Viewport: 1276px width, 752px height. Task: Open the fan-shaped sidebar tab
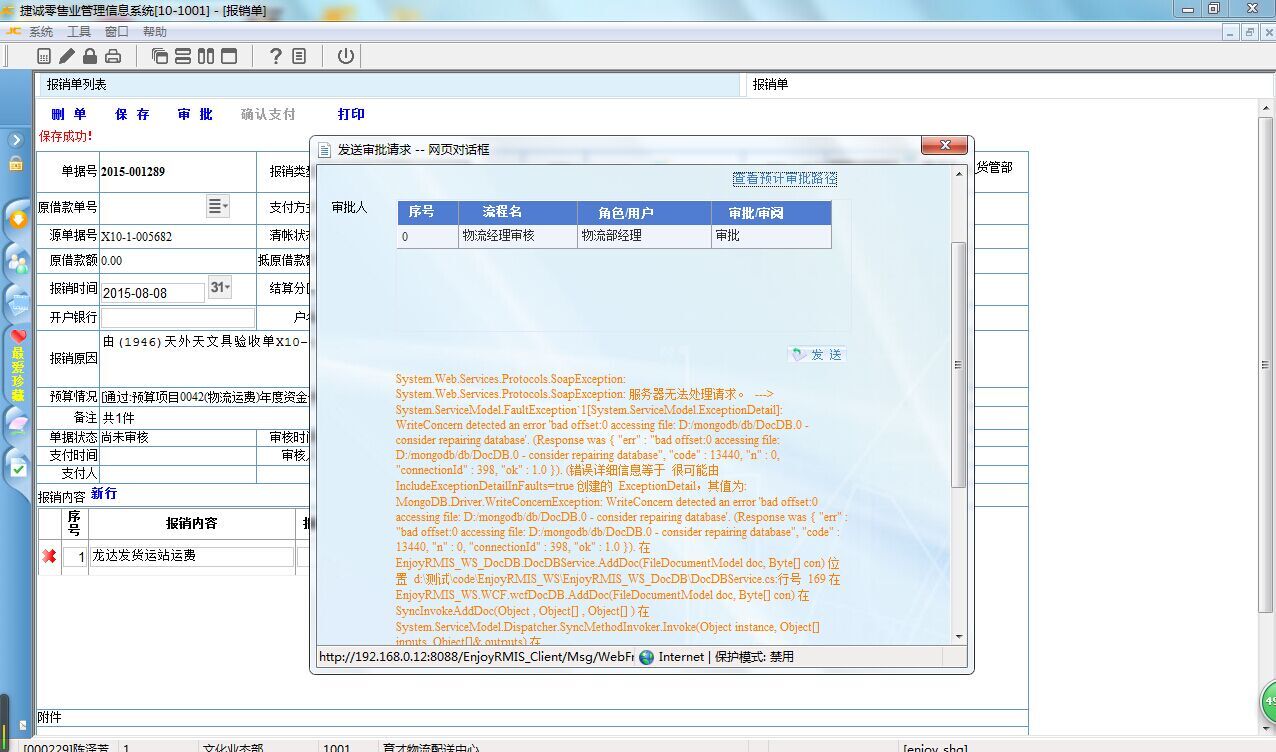point(17,424)
